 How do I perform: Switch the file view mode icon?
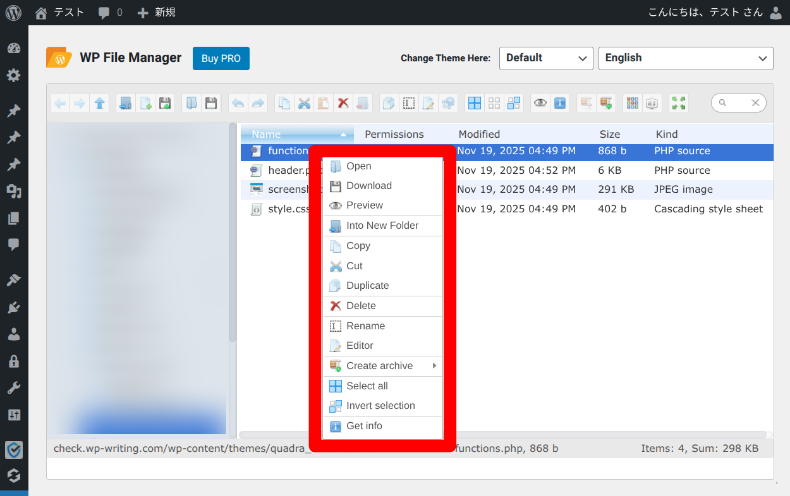[x=632, y=104]
